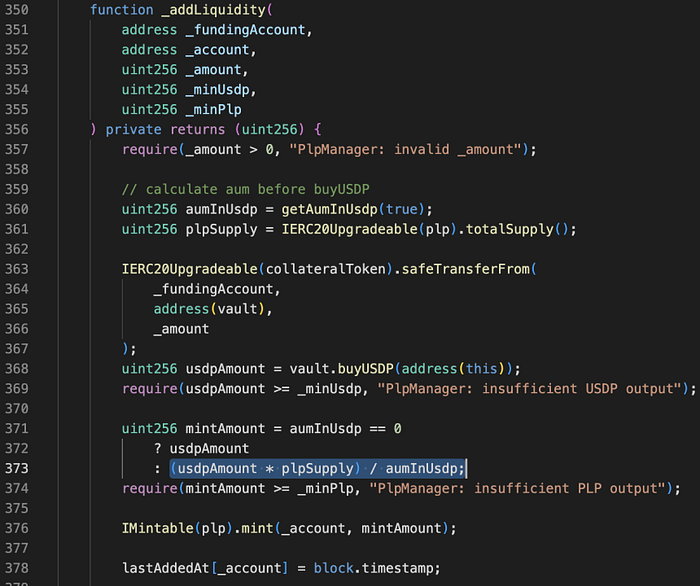Click the "insufficient USDP output" string
The height and width of the screenshot is (586, 700).
(x=529, y=389)
